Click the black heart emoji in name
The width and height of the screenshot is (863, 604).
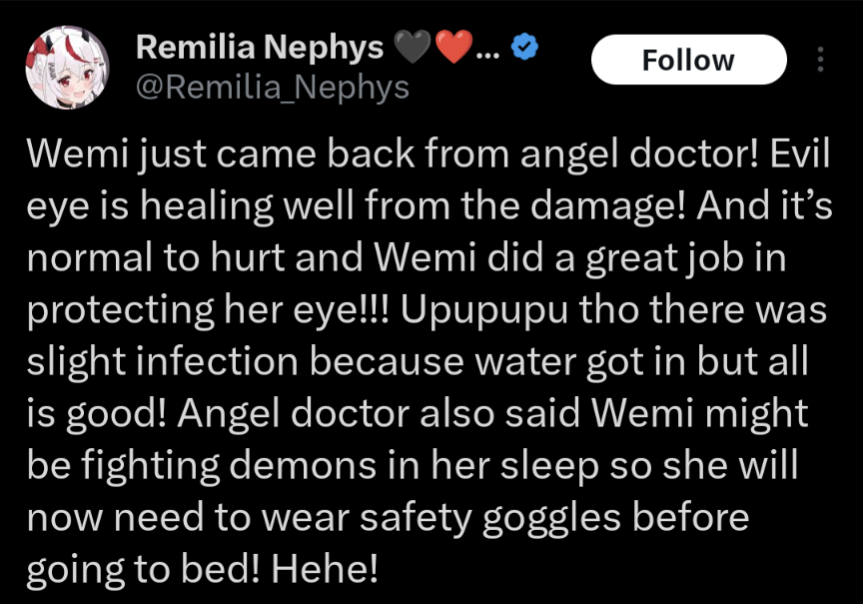click(412, 47)
